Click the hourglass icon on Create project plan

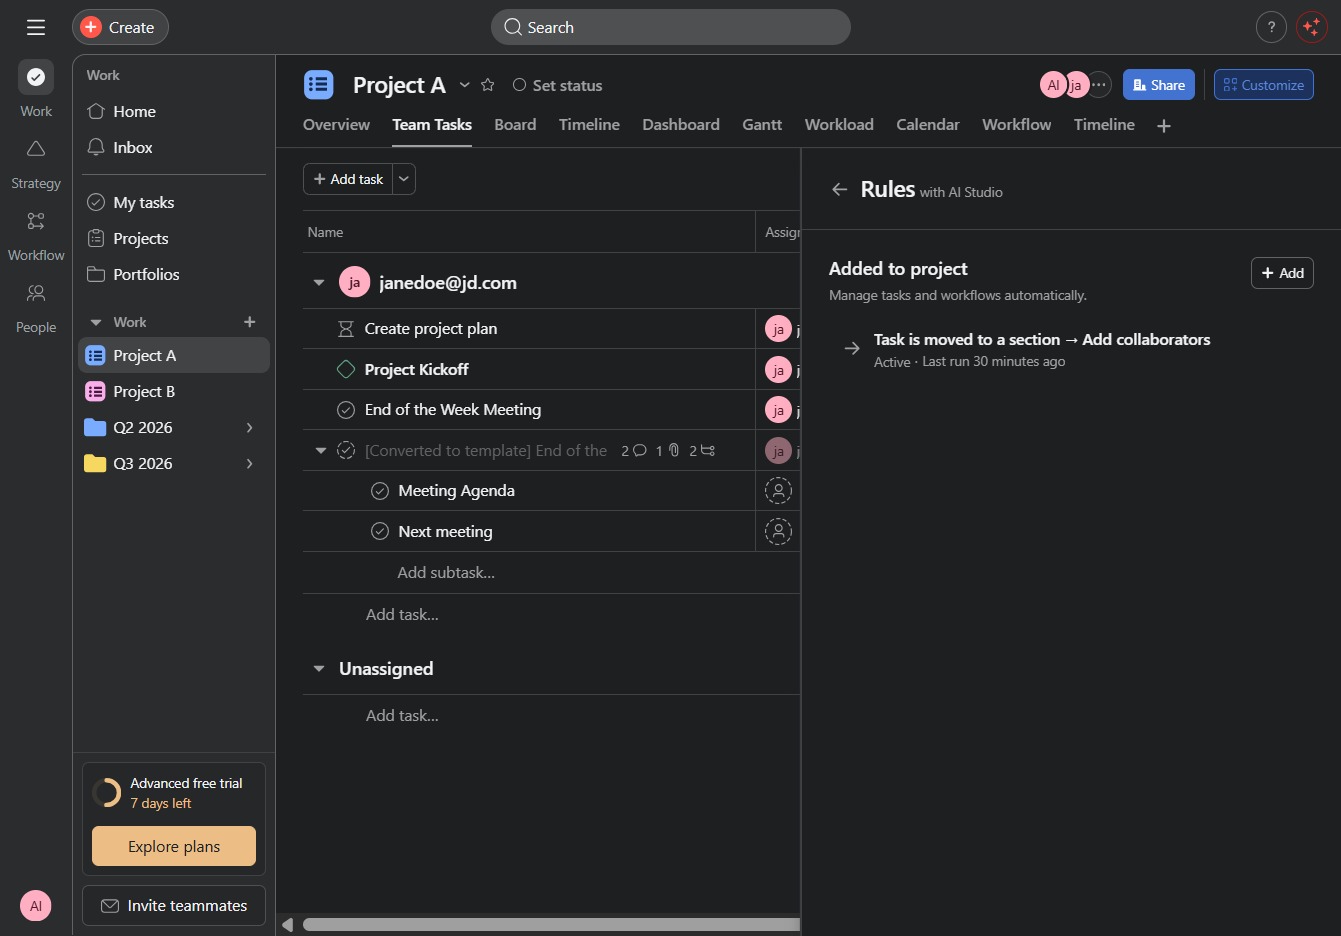346,329
